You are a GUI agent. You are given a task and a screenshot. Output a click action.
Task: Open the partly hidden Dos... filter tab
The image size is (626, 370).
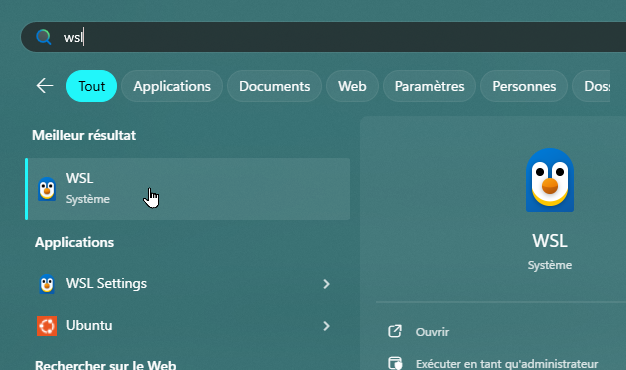coord(592,86)
